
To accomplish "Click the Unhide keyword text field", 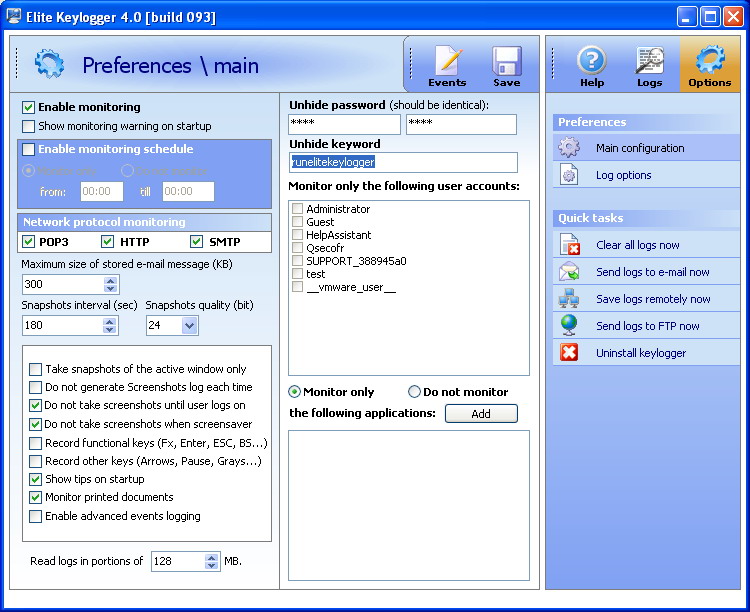I will [x=403, y=162].
